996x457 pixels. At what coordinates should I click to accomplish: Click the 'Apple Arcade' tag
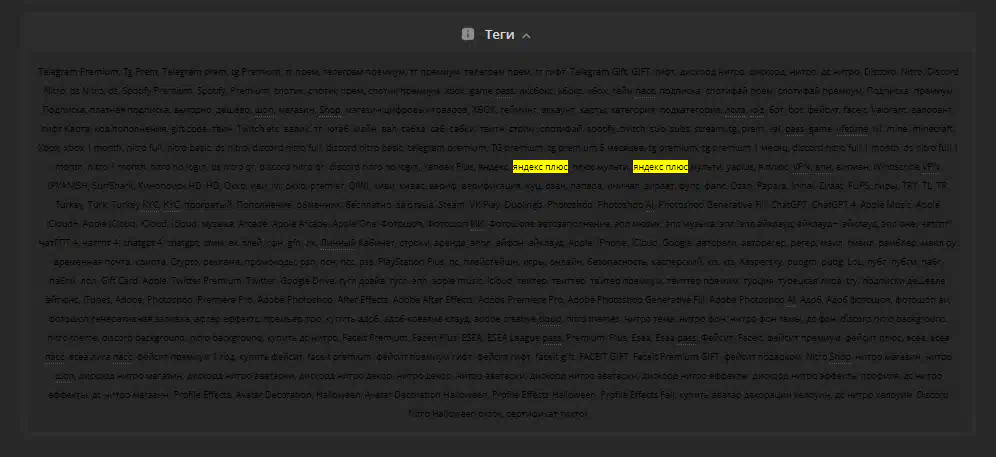tap(299, 224)
